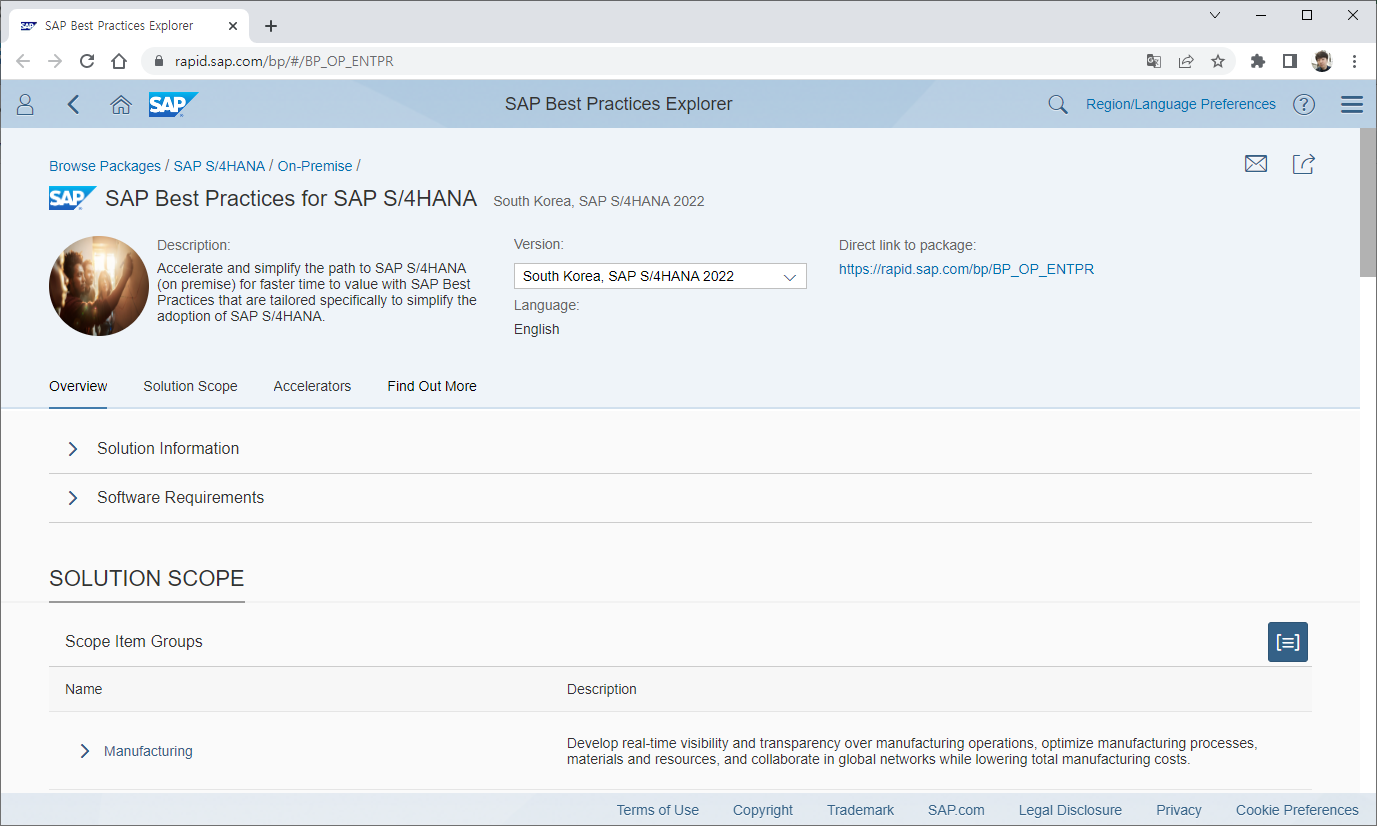
Task: Open the search in the SAP header
Action: pos(1057,104)
